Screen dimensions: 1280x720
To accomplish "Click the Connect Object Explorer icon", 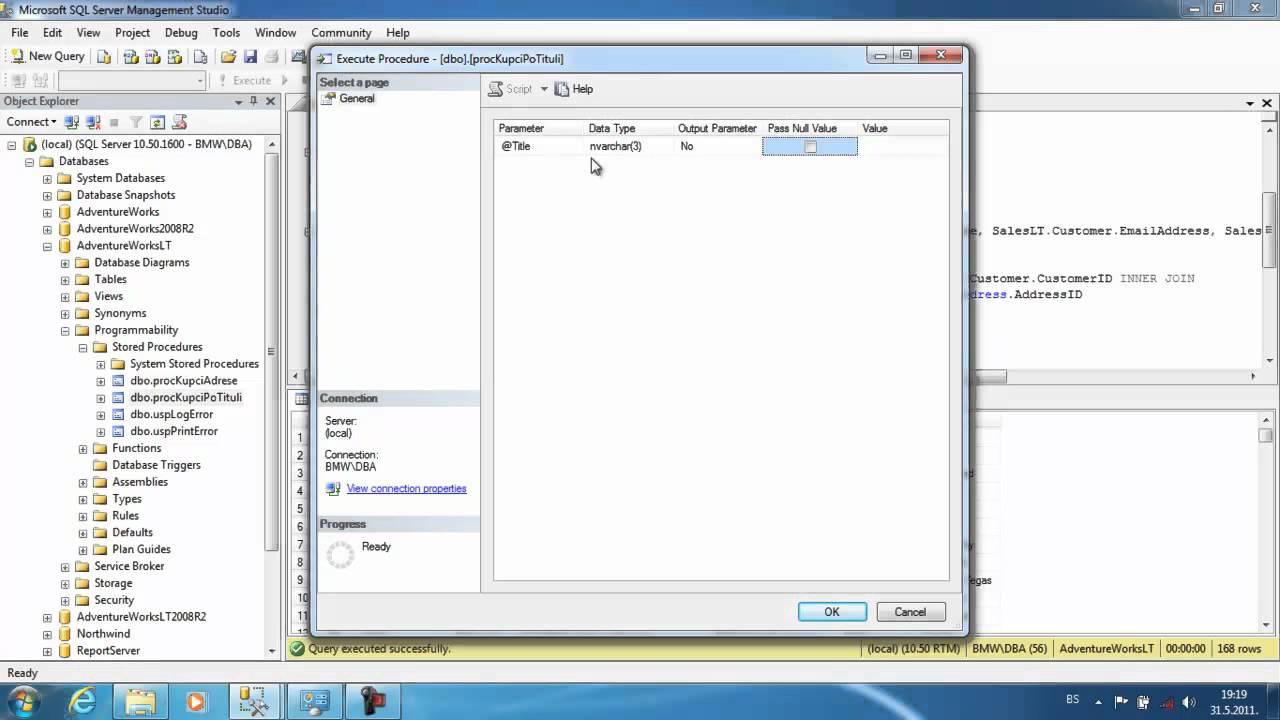I will click(71, 122).
